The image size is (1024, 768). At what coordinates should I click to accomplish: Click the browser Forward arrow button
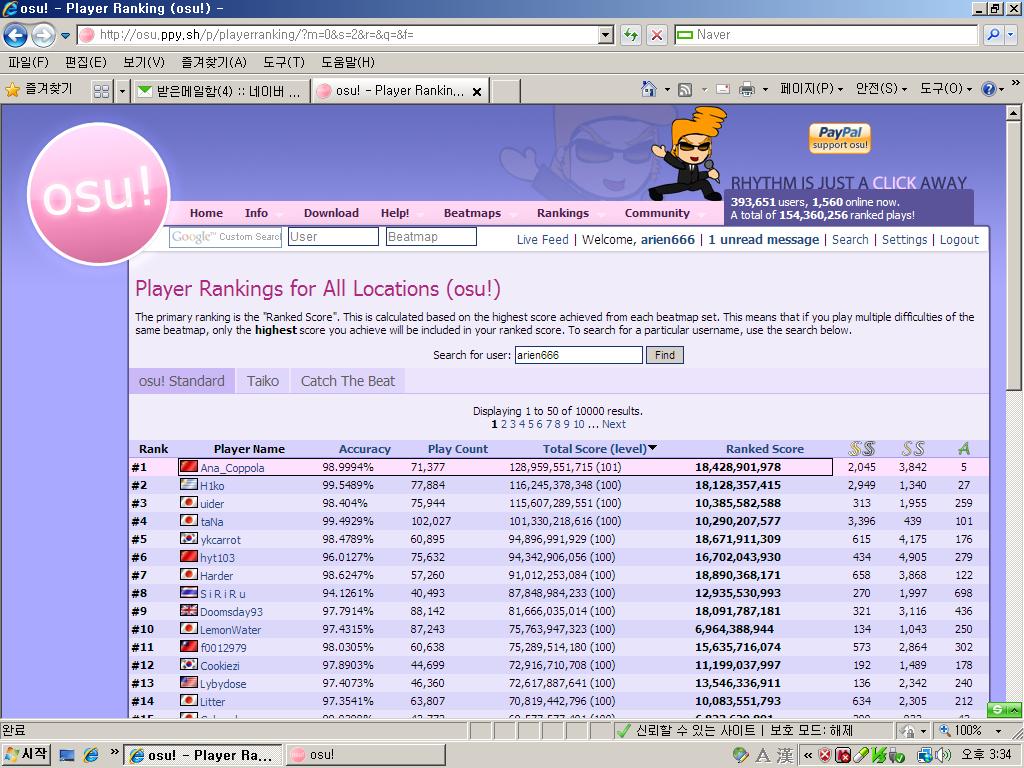point(43,35)
